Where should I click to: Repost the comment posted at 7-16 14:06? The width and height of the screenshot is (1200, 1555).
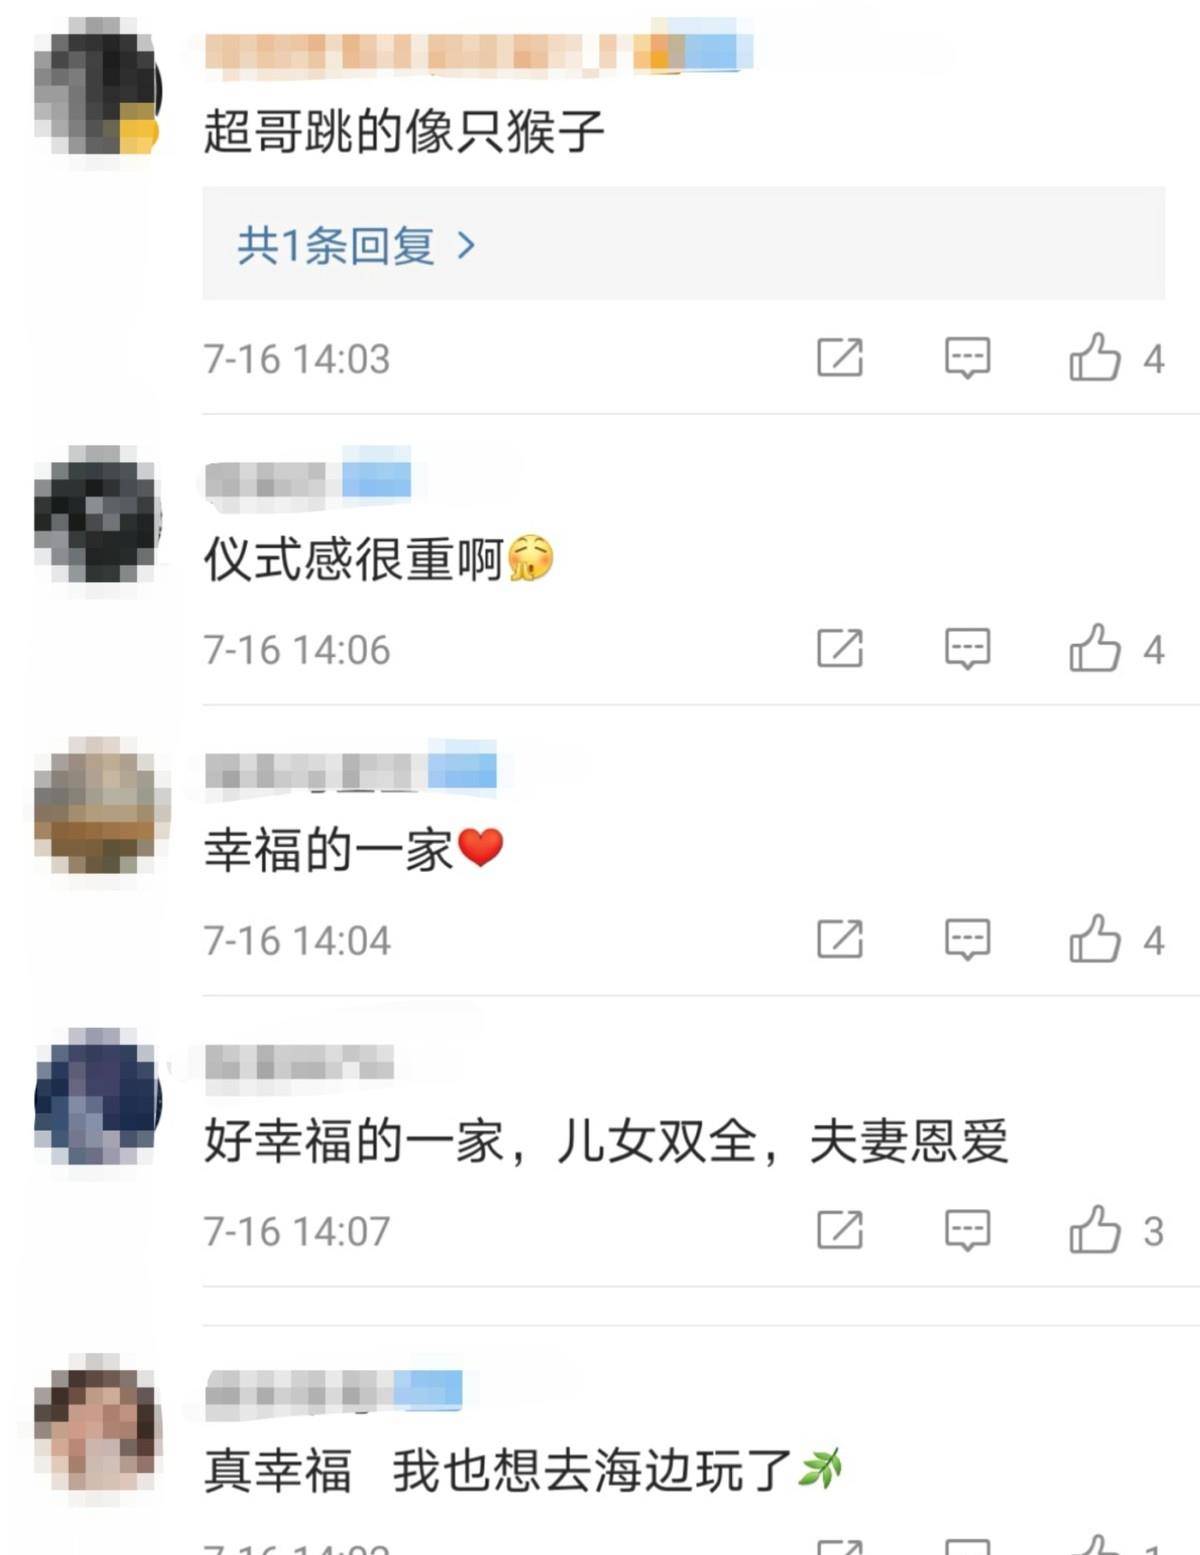[839, 649]
